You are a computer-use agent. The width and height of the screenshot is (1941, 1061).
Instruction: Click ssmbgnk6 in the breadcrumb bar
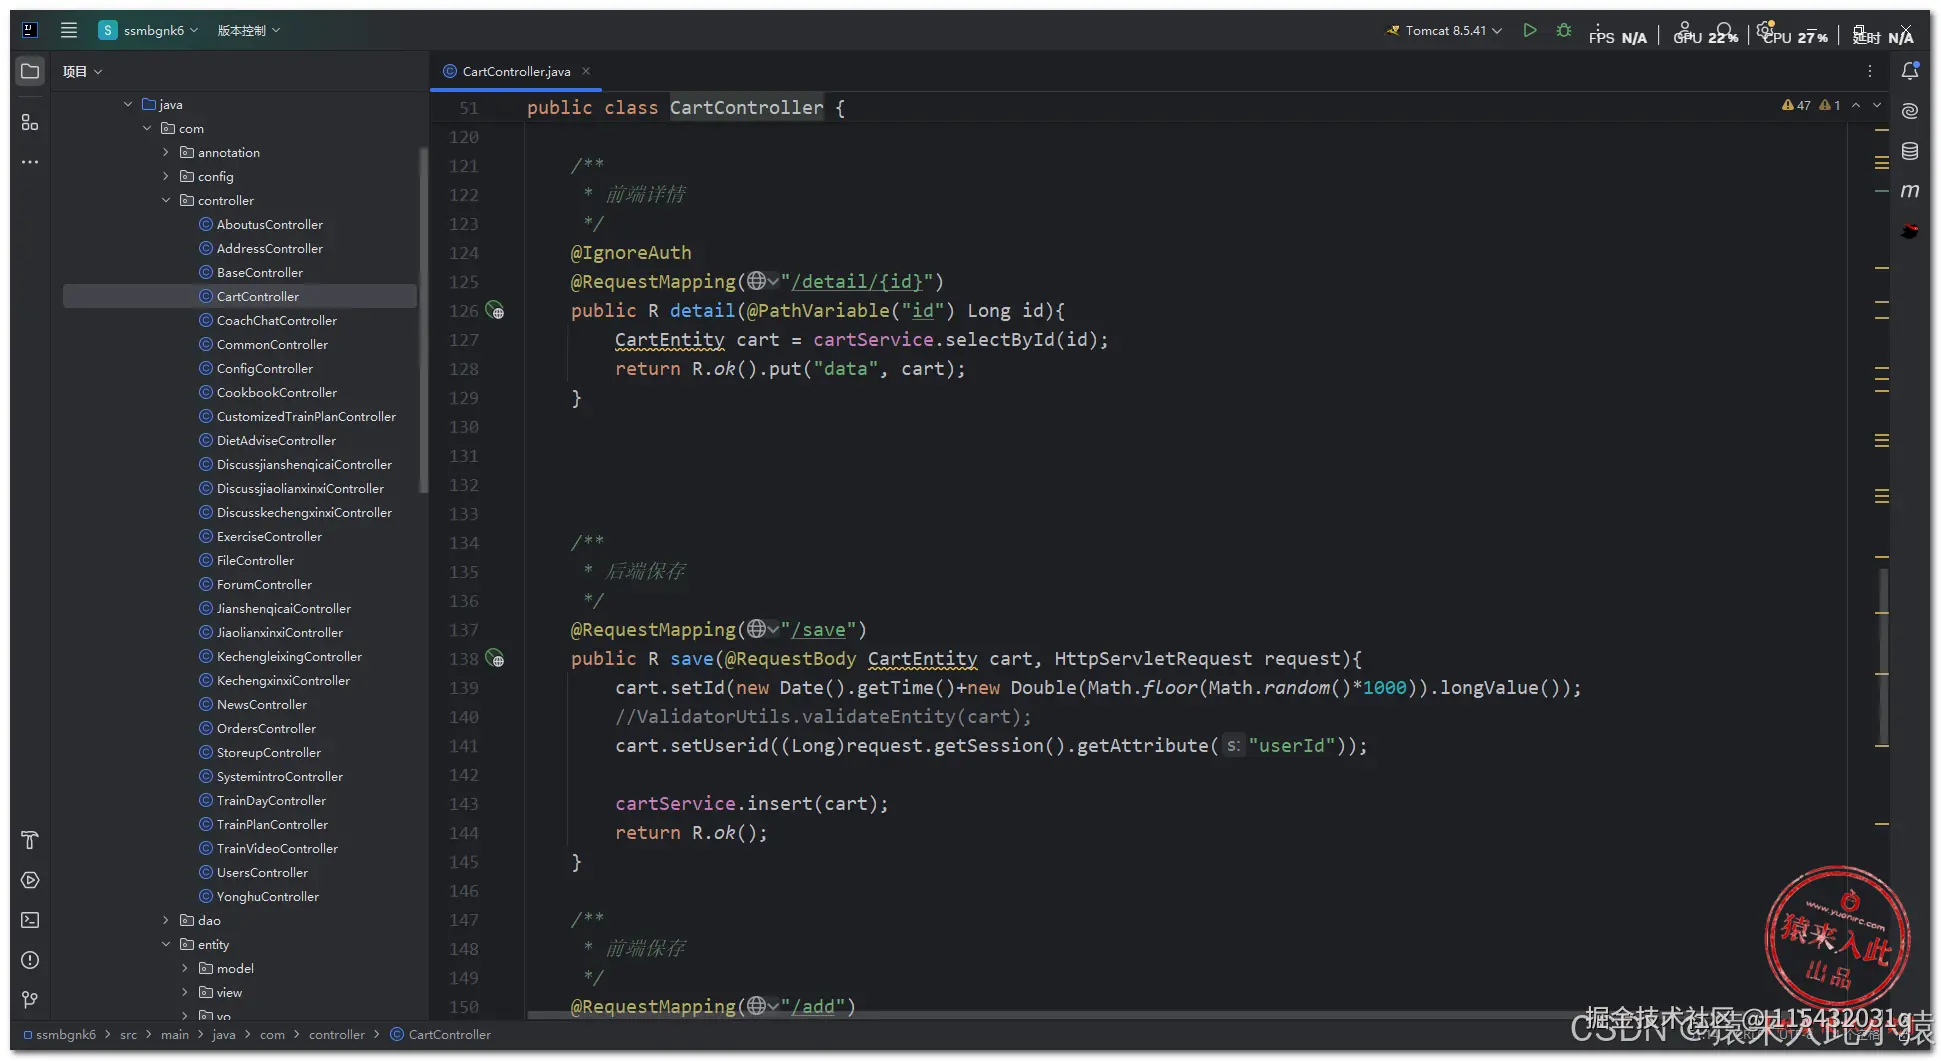(66, 1034)
